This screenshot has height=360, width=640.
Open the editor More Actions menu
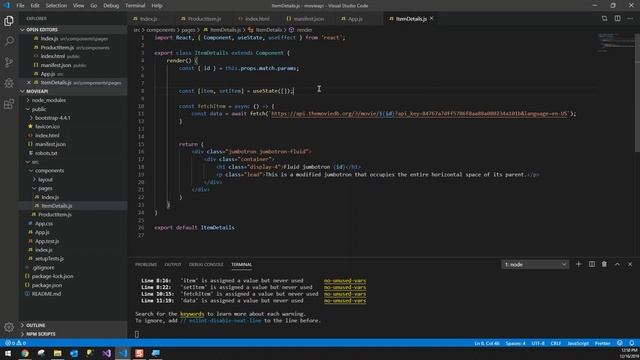tap(630, 18)
